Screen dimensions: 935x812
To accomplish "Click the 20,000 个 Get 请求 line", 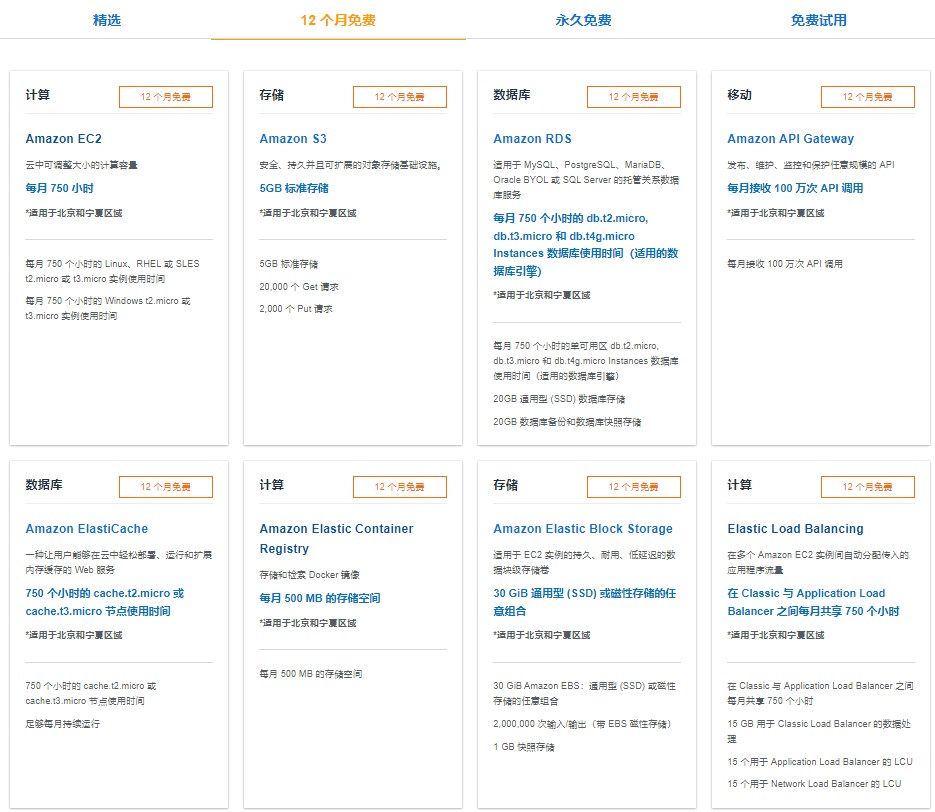I will coord(299,287).
